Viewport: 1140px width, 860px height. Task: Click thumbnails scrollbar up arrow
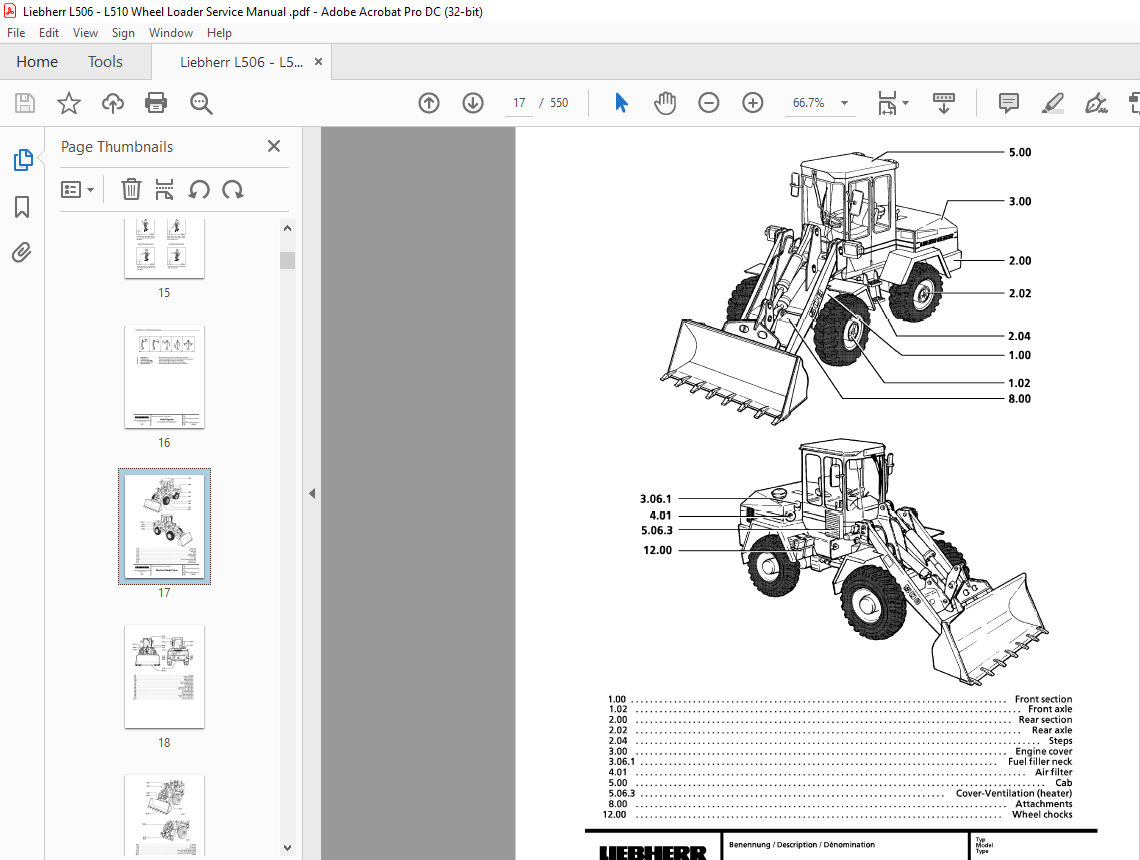[287, 228]
